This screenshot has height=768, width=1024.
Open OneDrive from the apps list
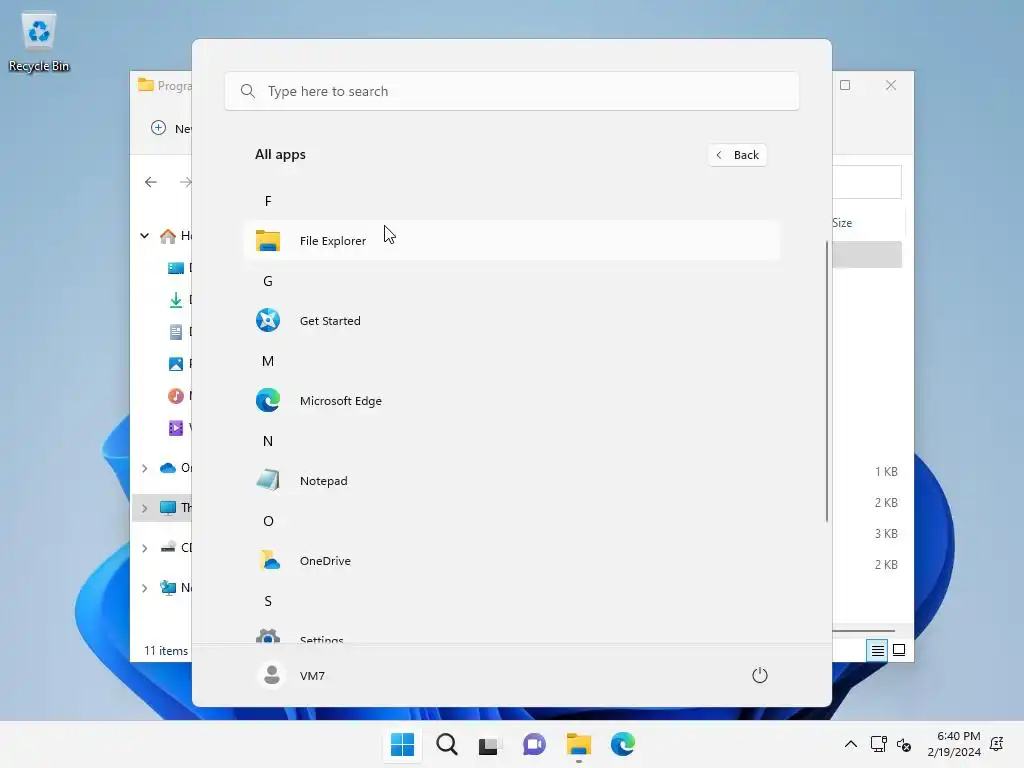coord(511,560)
